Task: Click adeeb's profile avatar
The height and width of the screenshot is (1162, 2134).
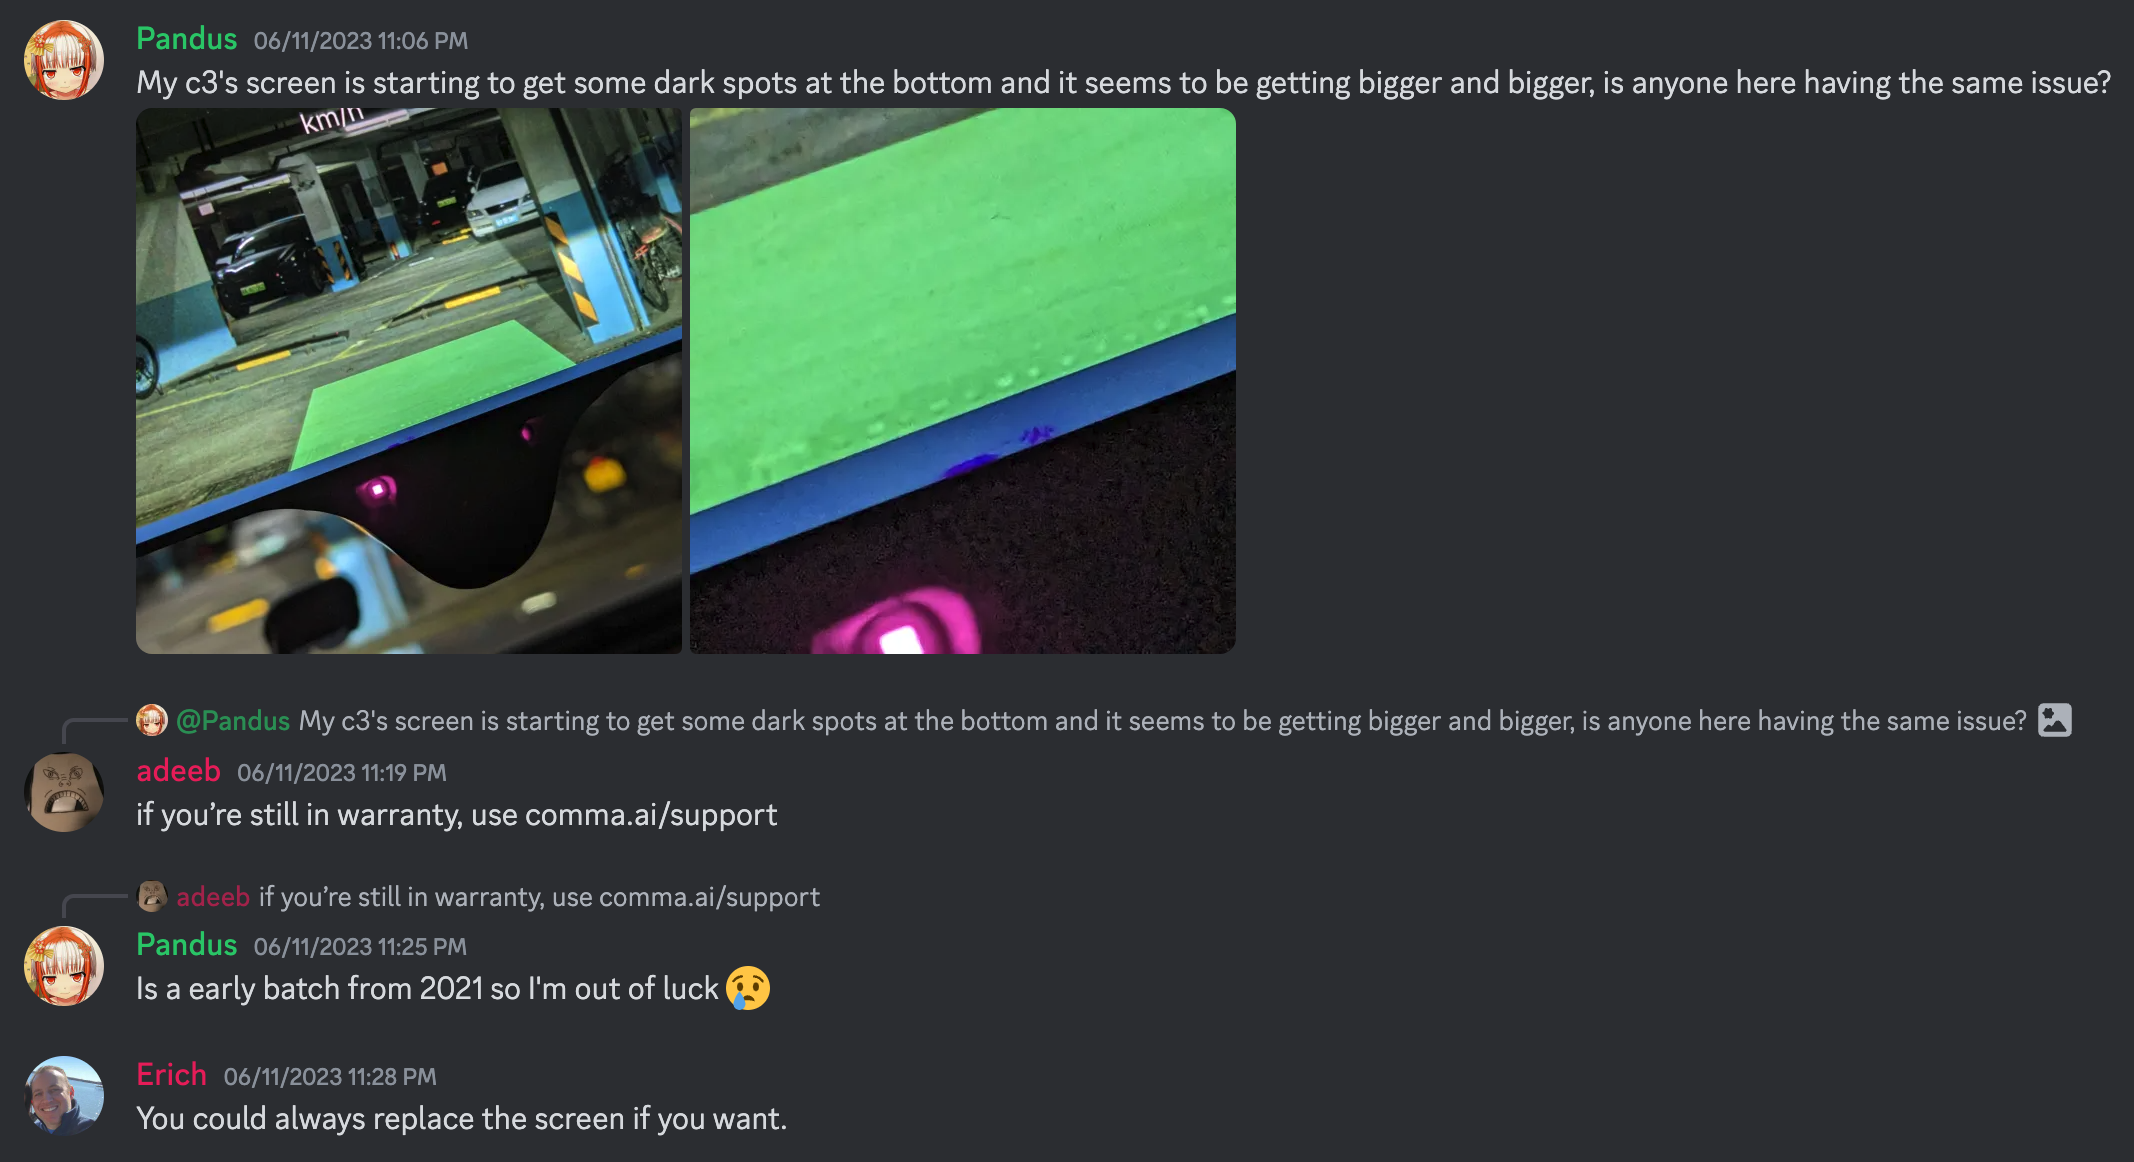Action: click(x=64, y=792)
